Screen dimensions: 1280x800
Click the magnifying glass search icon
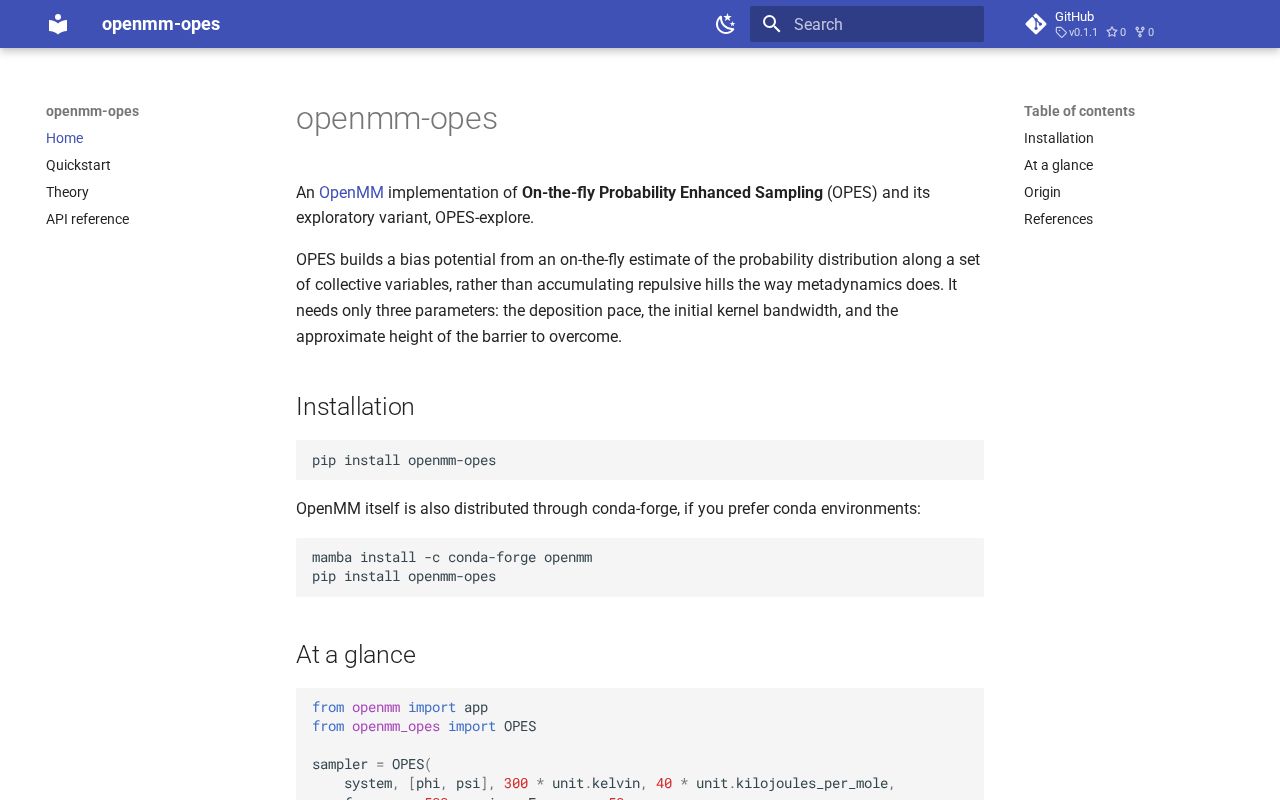point(771,24)
